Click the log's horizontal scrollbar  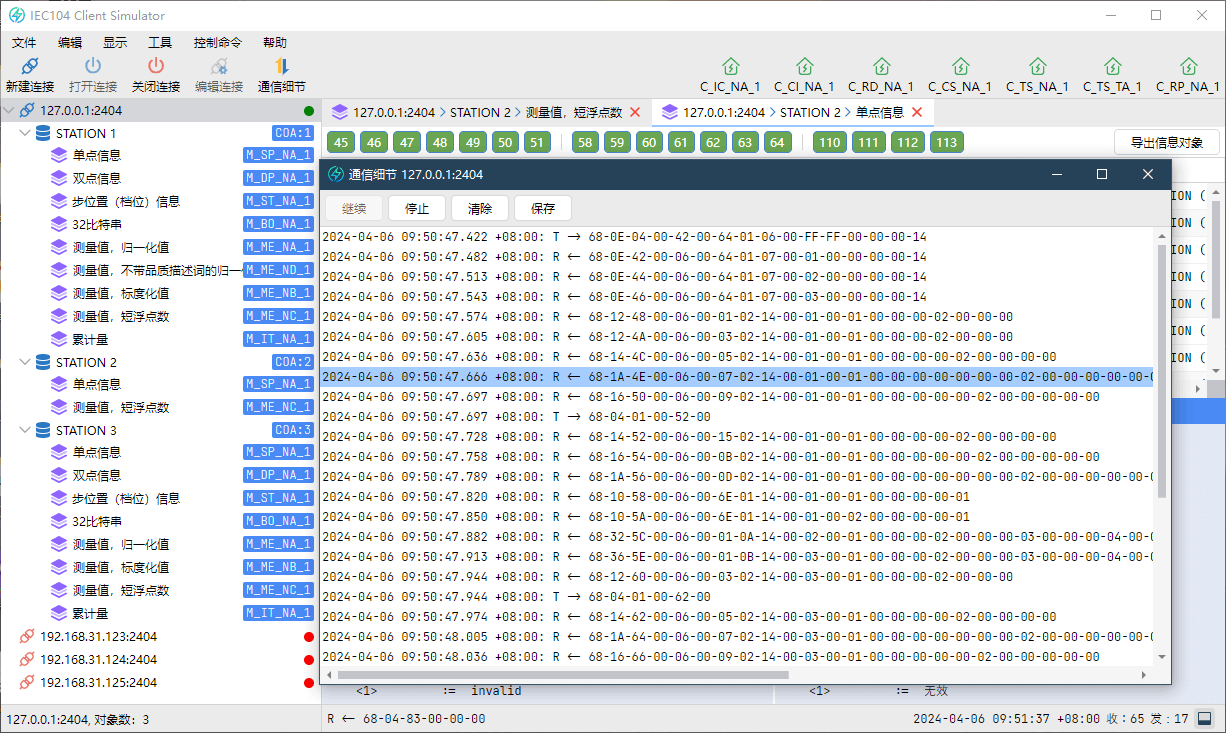tap(555, 674)
